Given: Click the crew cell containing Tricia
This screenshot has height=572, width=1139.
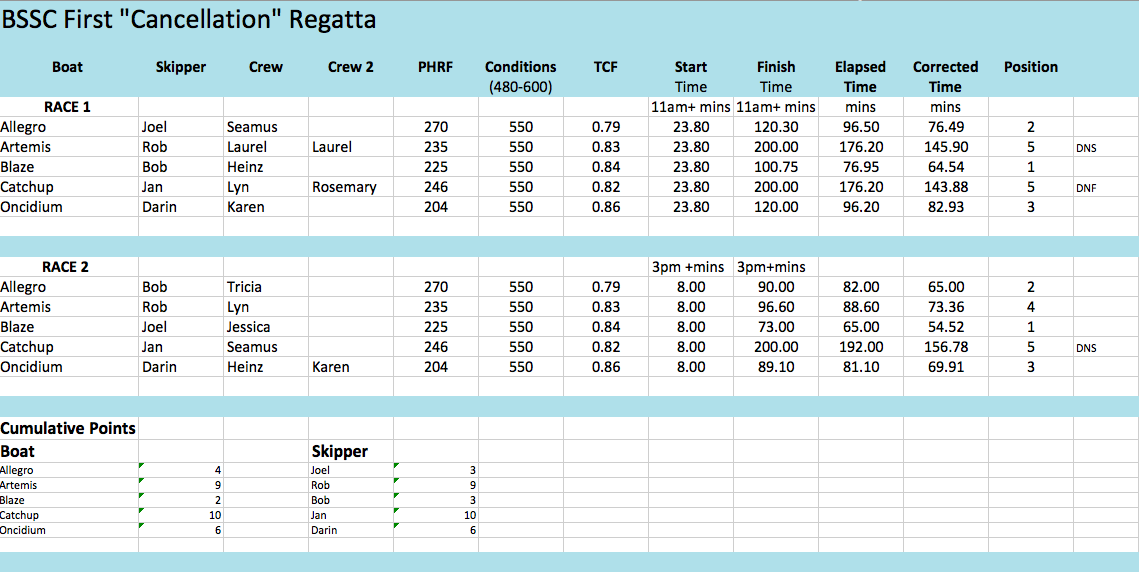Looking at the screenshot, I should coord(244,287).
